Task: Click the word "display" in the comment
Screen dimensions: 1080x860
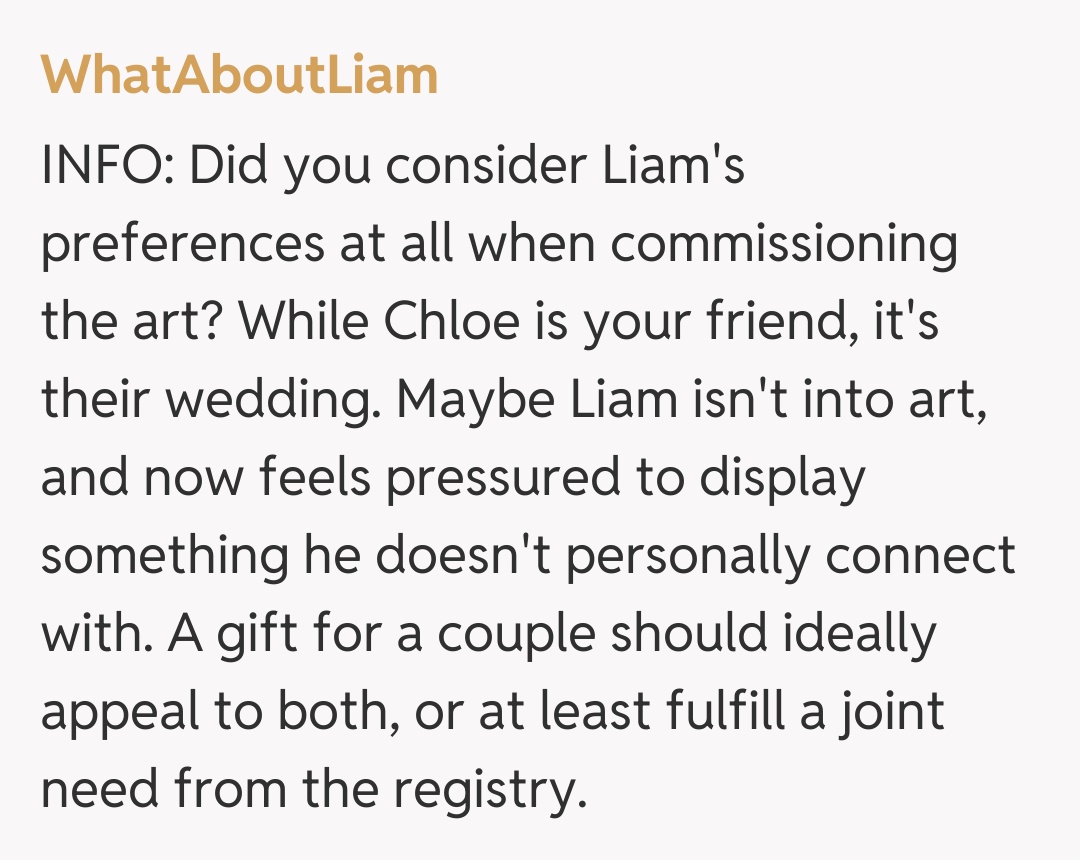Action: 781,478
